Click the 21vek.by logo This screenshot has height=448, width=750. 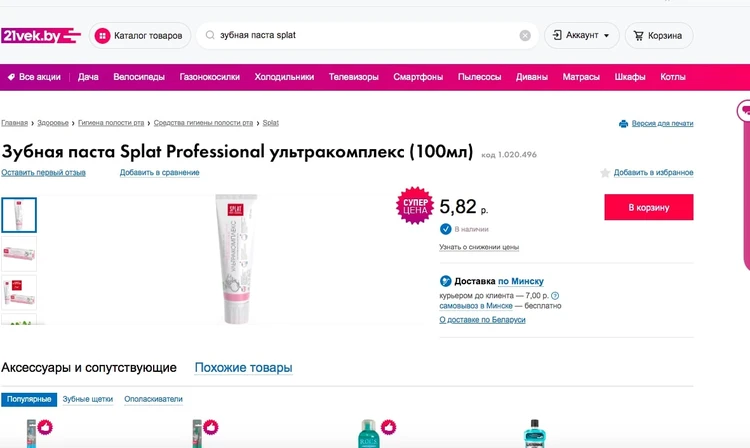pos(41,35)
